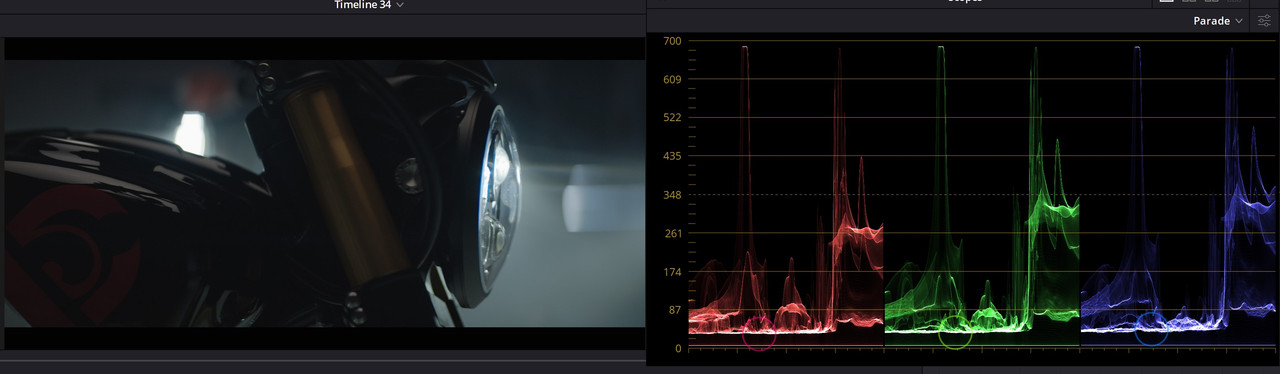This screenshot has width=1280, height=374.
Task: Open the Parade scope type dropdown
Action: coord(1218,21)
